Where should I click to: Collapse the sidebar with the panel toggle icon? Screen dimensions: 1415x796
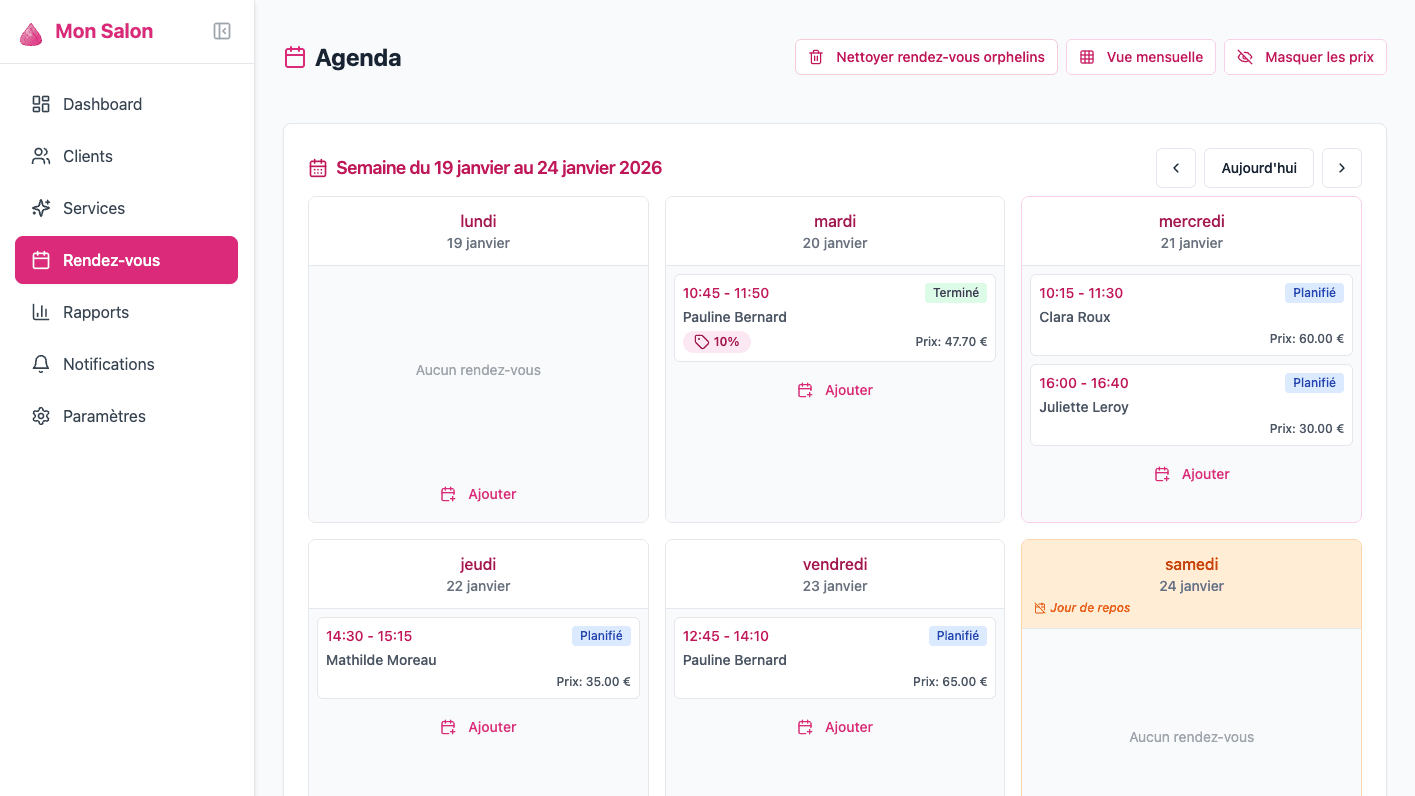[221, 31]
